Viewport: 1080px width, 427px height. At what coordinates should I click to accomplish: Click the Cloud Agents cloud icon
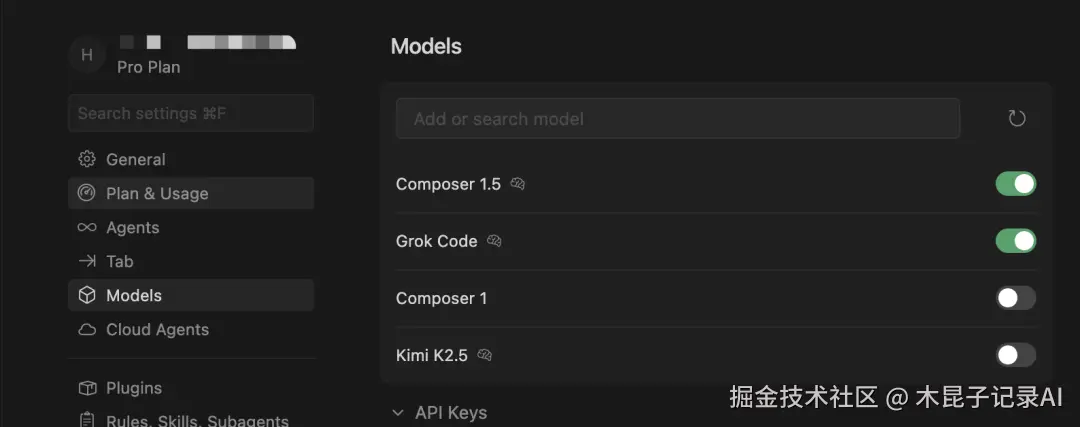pyautogui.click(x=87, y=330)
